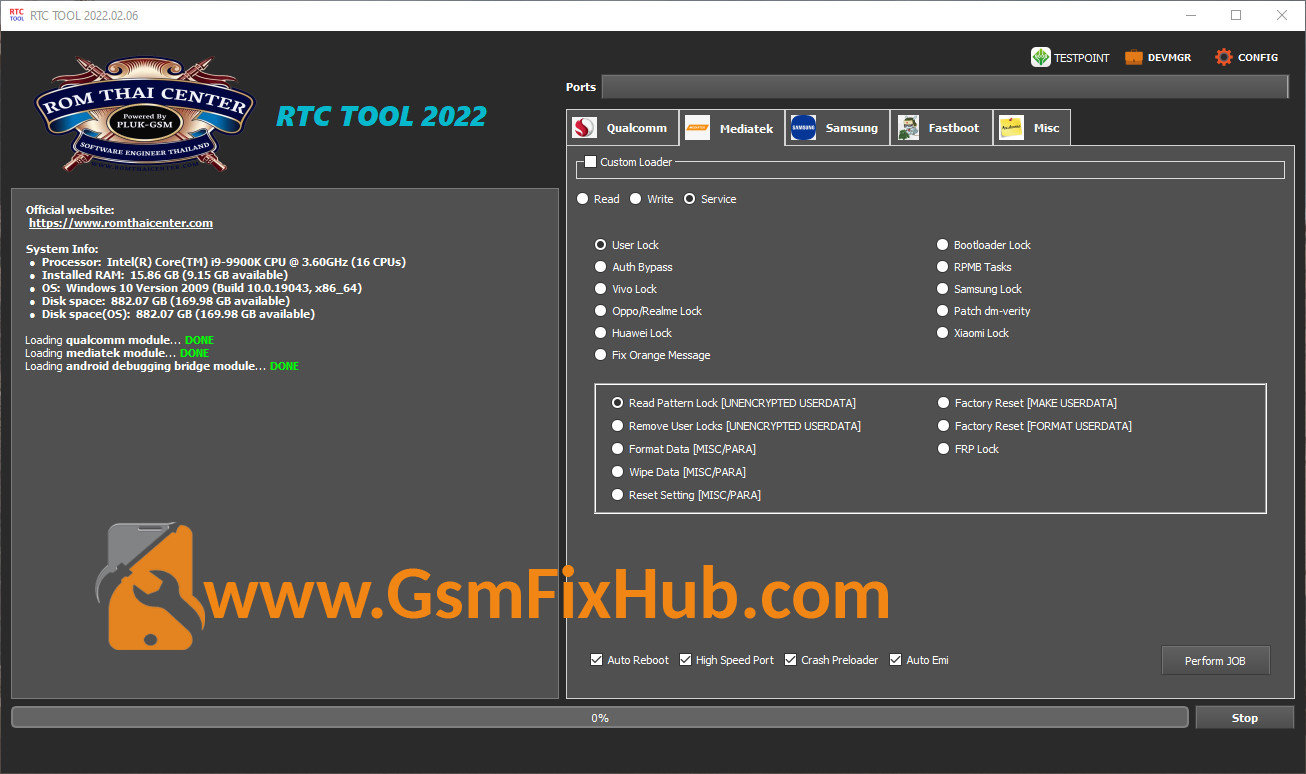The image size is (1306, 774).
Task: Click the Stop button
Action: tap(1244, 718)
